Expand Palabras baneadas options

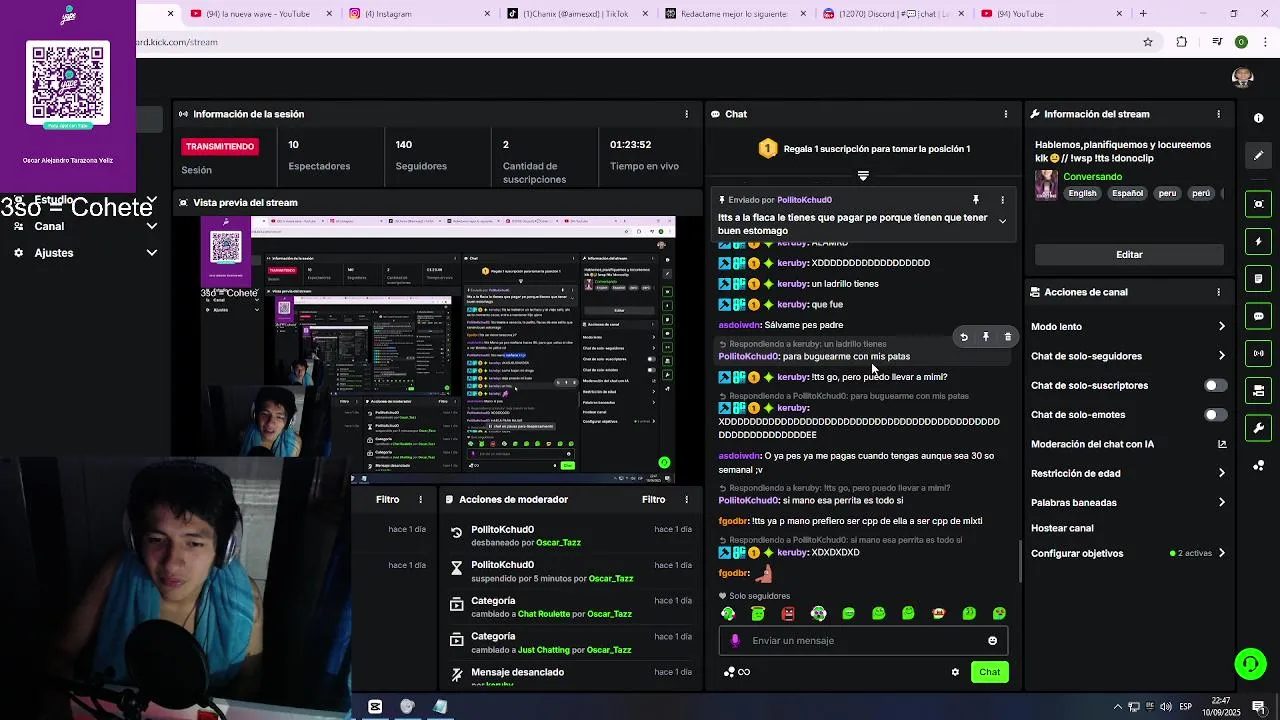pyautogui.click(x=1221, y=502)
